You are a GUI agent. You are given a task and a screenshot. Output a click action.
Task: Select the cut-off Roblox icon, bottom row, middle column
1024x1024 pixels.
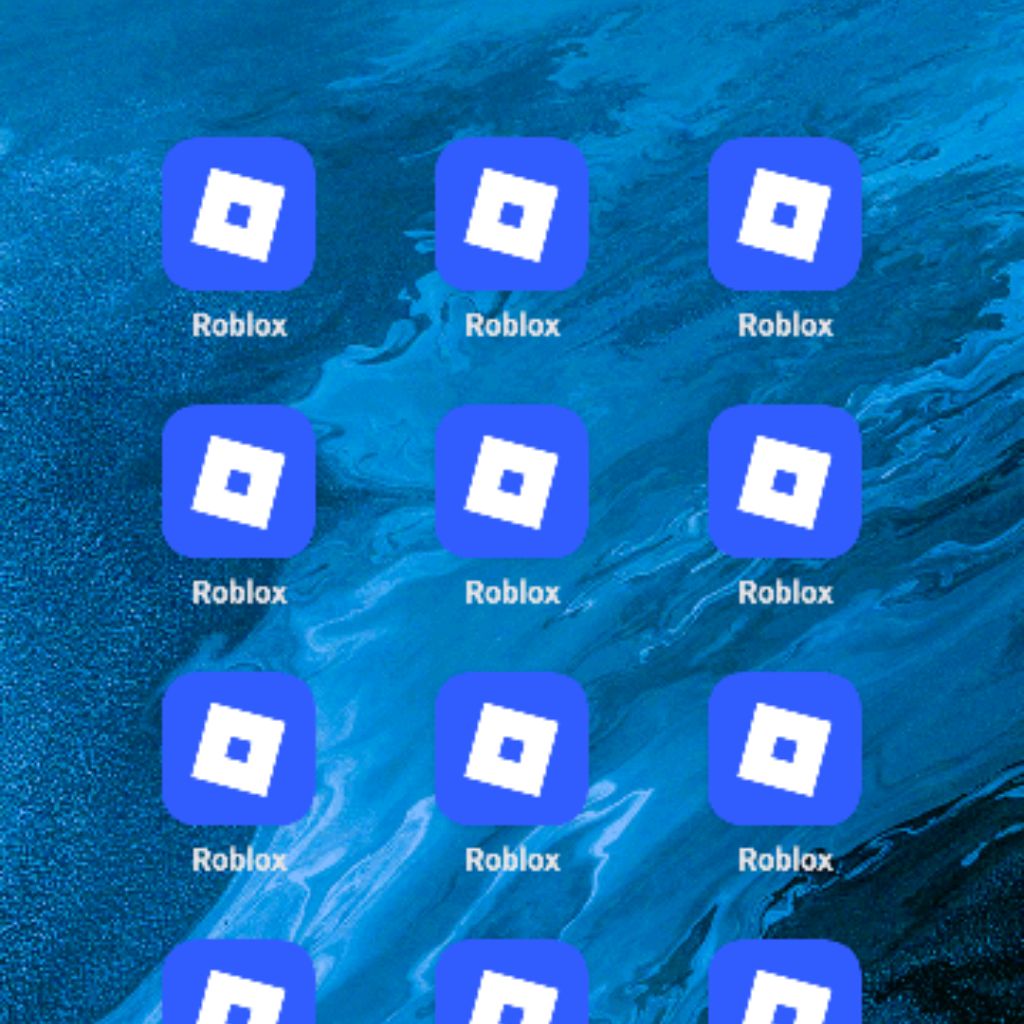coord(512,982)
